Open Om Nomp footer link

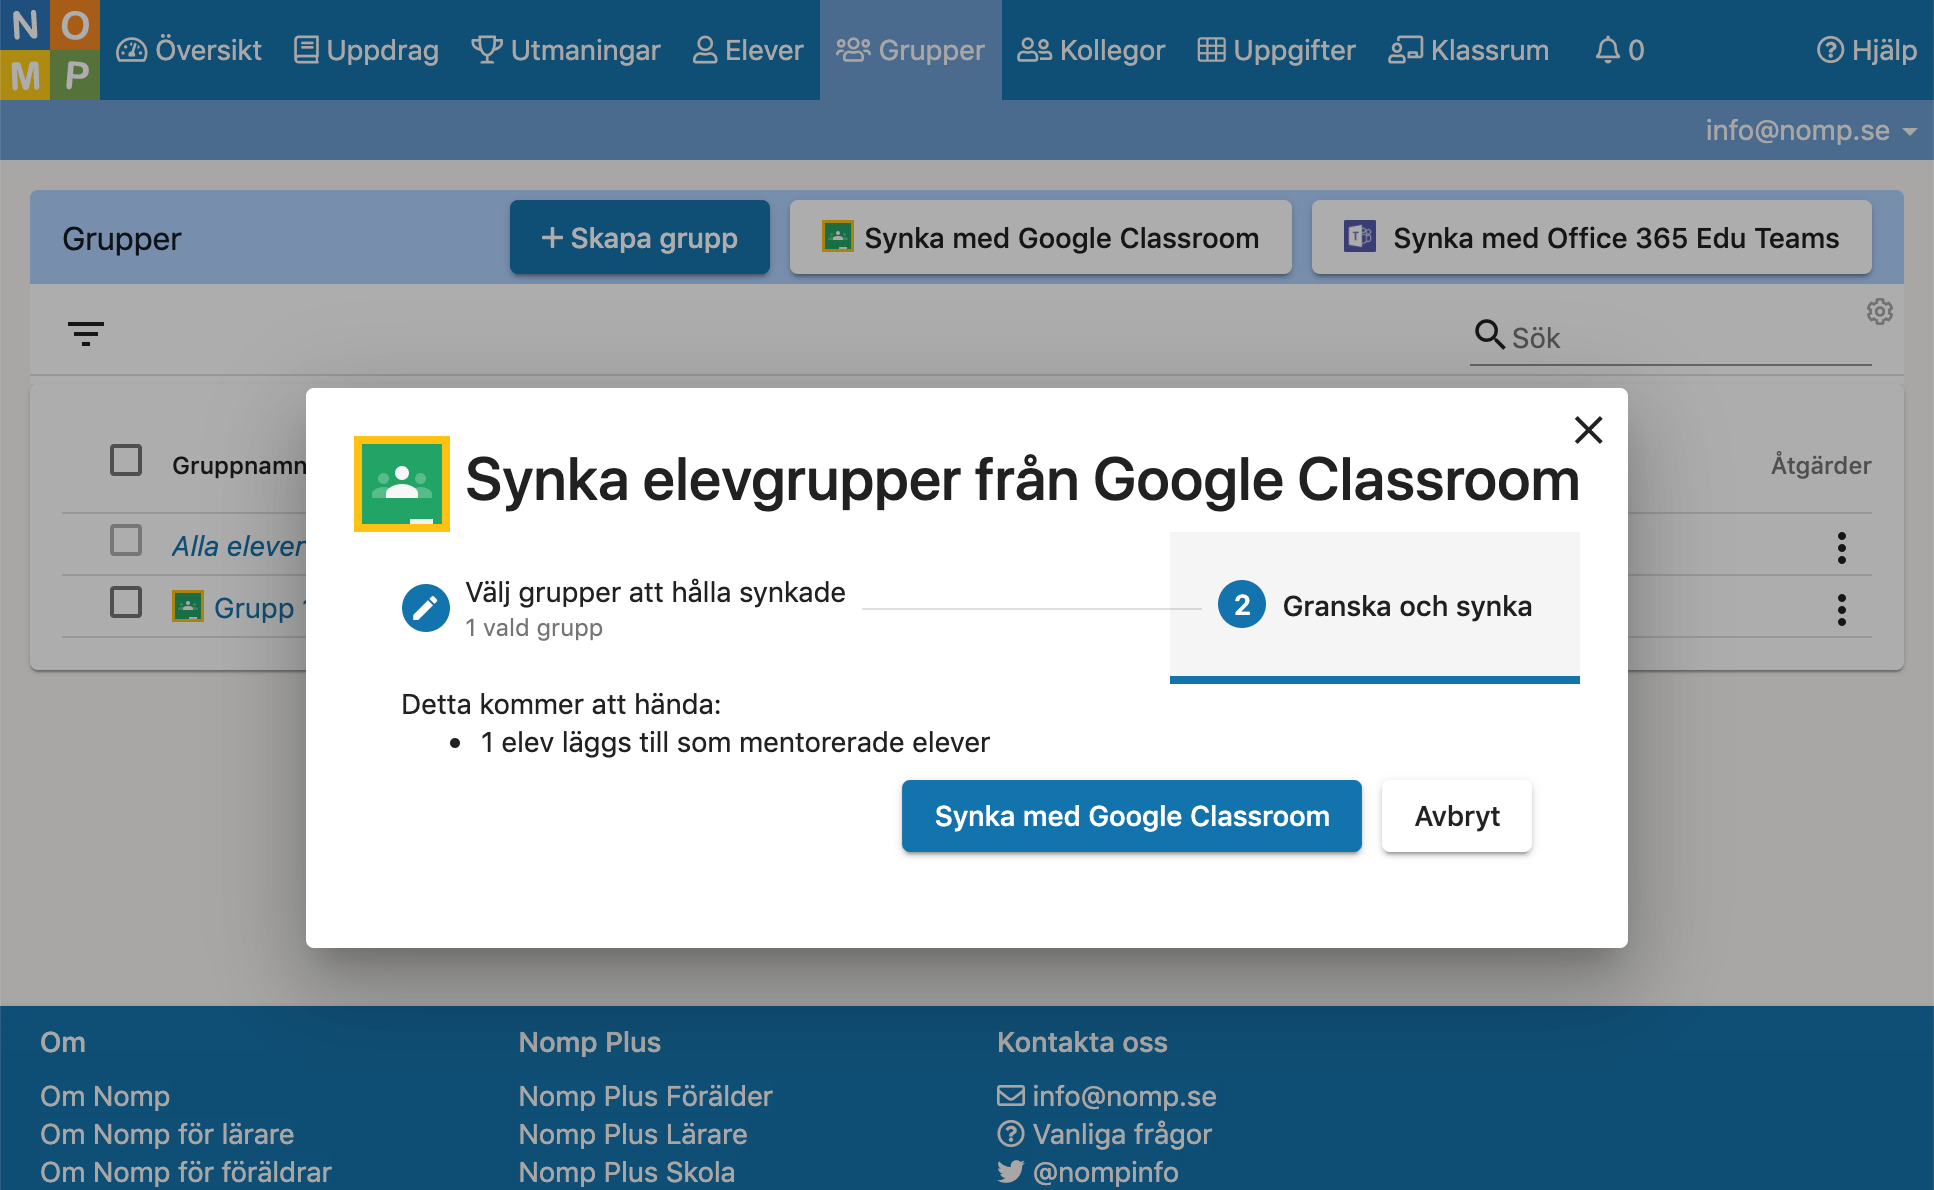pos(105,1096)
